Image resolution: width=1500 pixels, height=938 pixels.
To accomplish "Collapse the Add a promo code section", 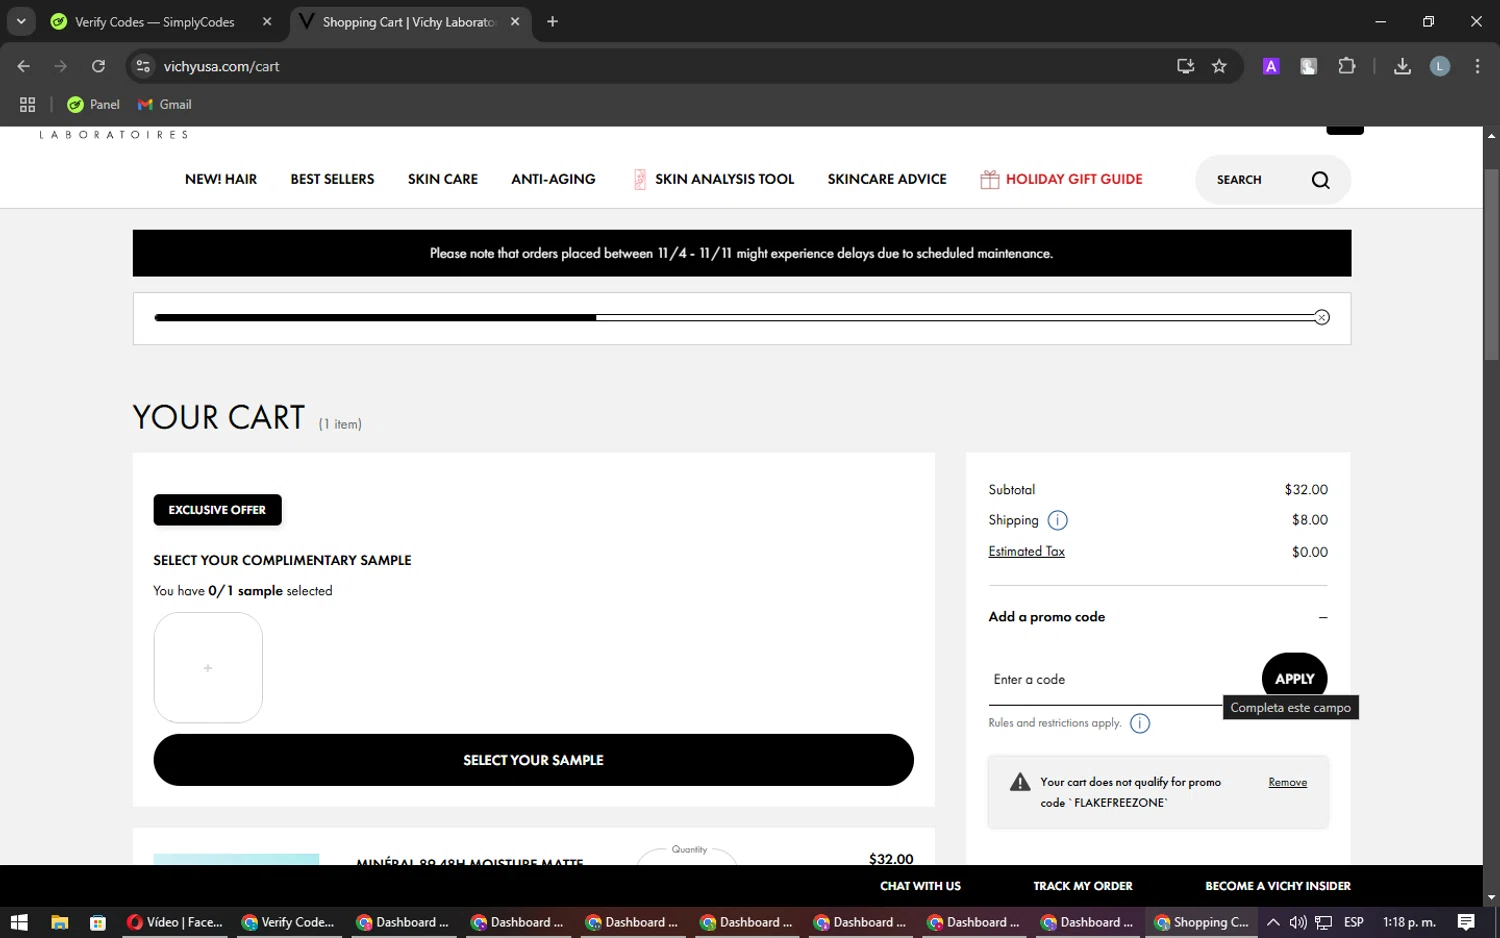I will pyautogui.click(x=1323, y=617).
